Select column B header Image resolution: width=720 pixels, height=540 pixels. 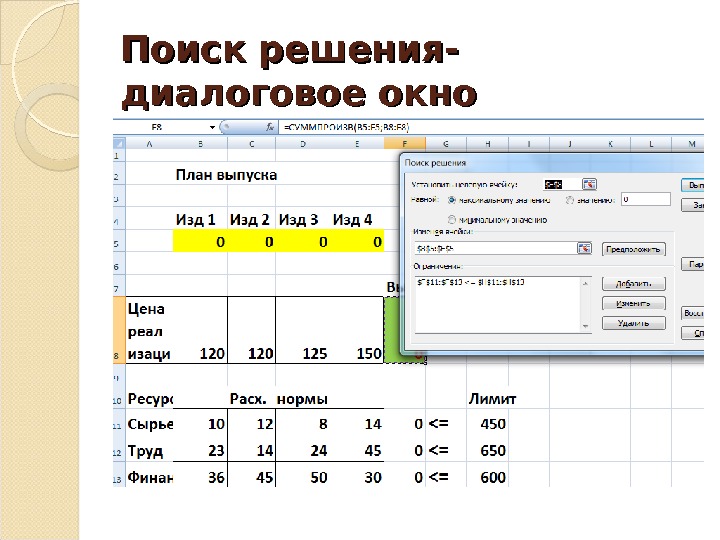pos(200,144)
